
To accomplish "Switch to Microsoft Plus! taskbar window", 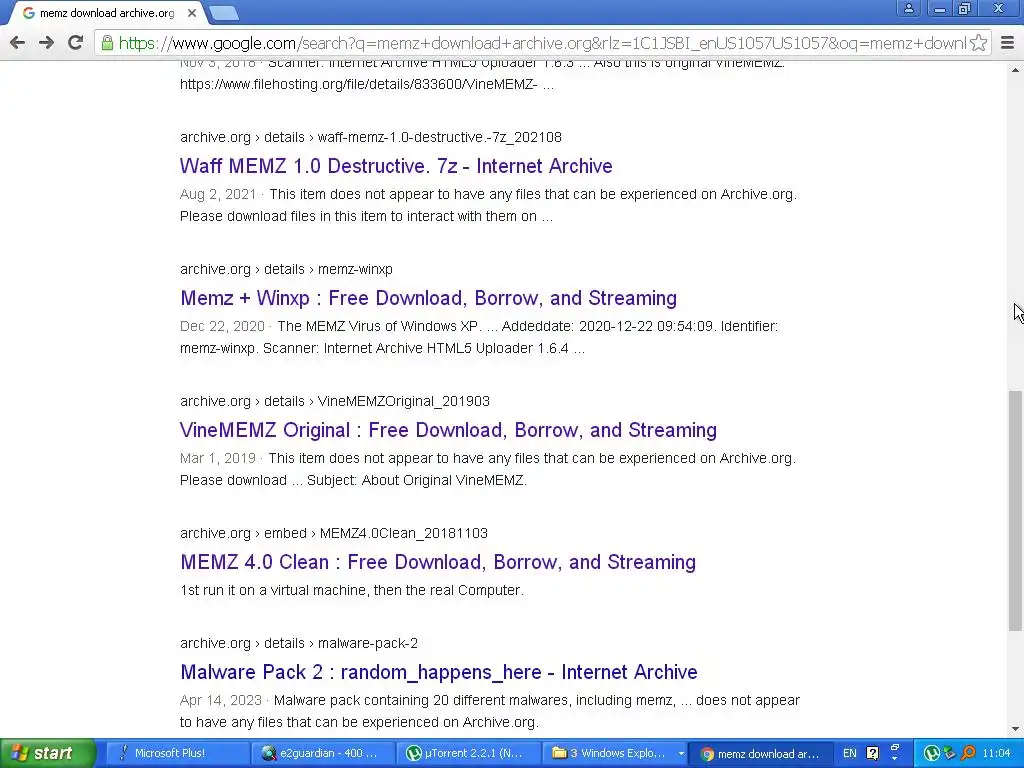I will point(177,753).
